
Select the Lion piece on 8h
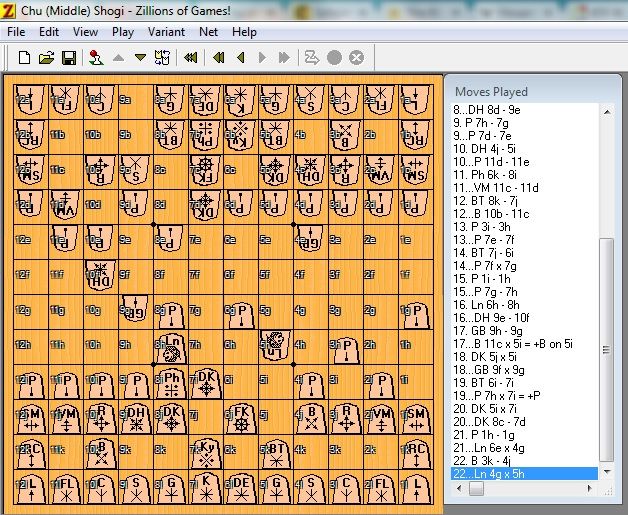pos(171,347)
